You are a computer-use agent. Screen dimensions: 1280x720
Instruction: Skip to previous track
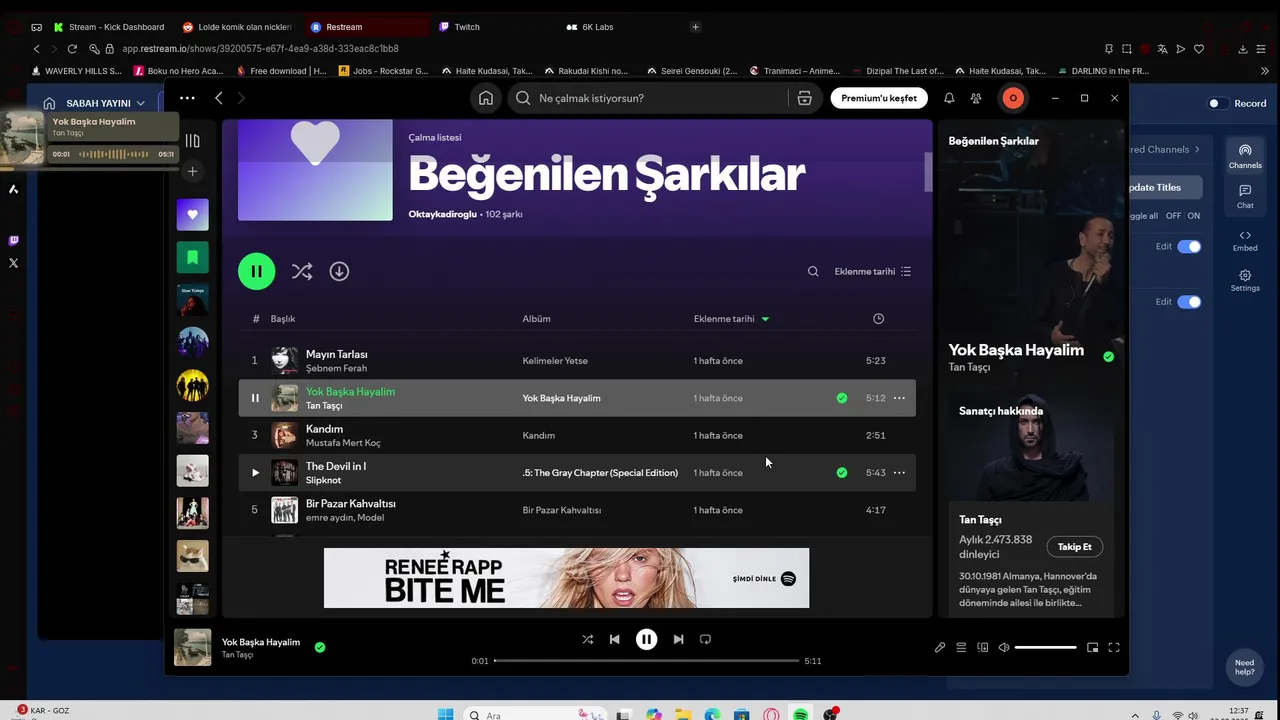[615, 639]
